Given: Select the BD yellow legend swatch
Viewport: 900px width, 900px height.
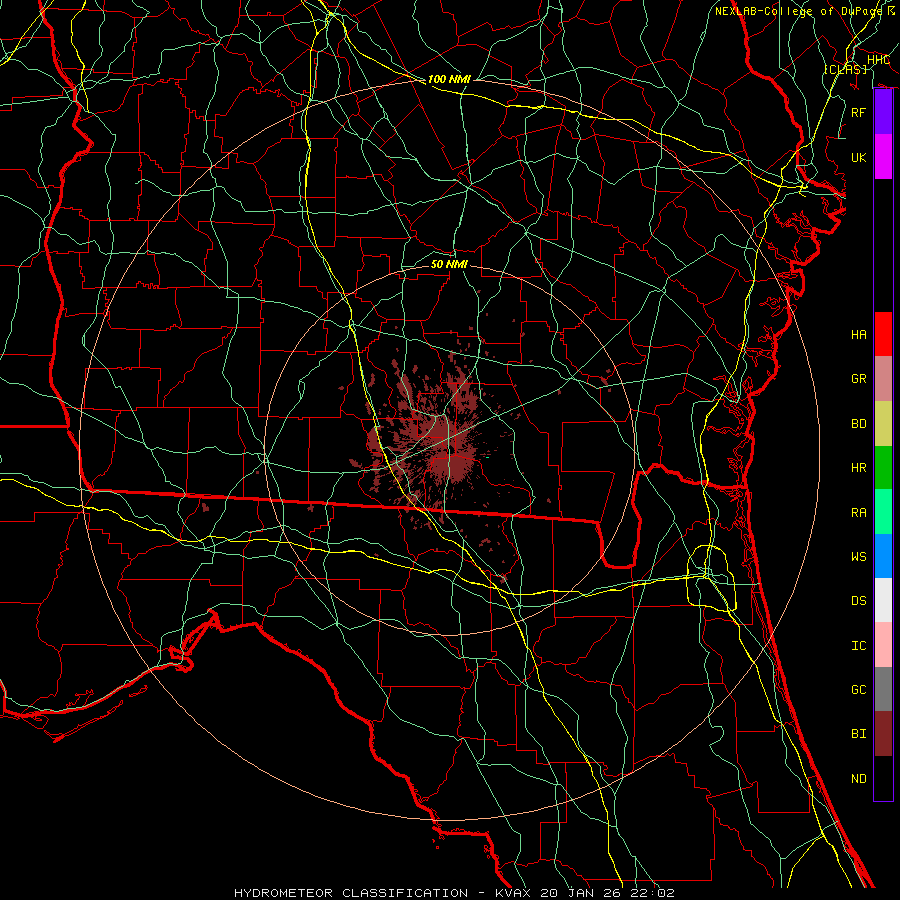Looking at the screenshot, I should pos(883,423).
